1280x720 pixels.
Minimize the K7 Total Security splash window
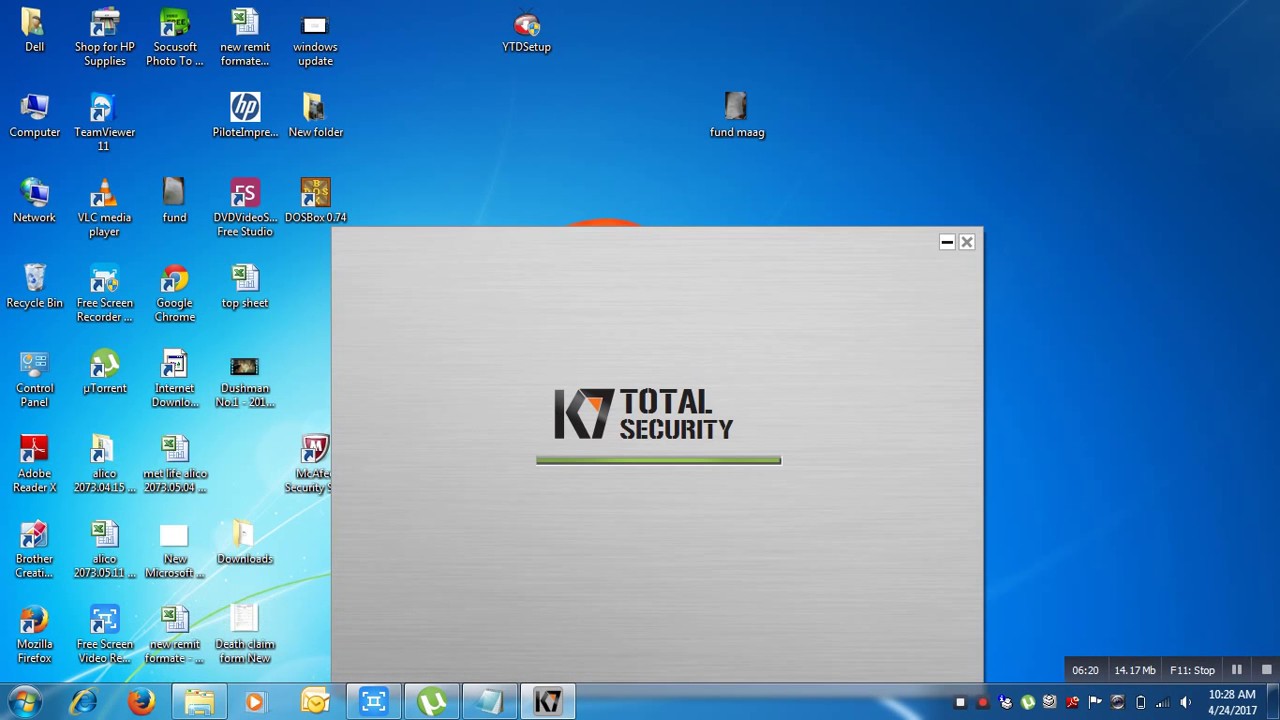pos(947,242)
